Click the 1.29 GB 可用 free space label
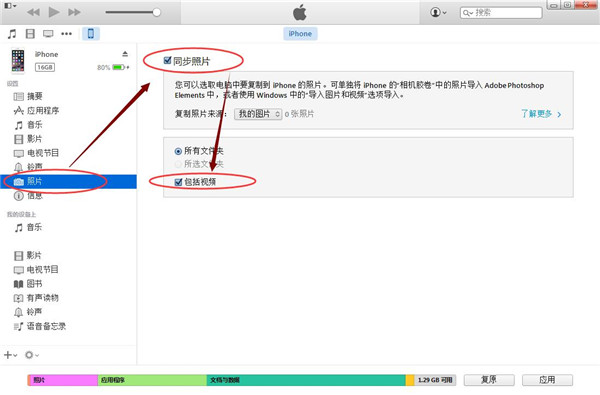This screenshot has width=600, height=395. click(x=435, y=380)
